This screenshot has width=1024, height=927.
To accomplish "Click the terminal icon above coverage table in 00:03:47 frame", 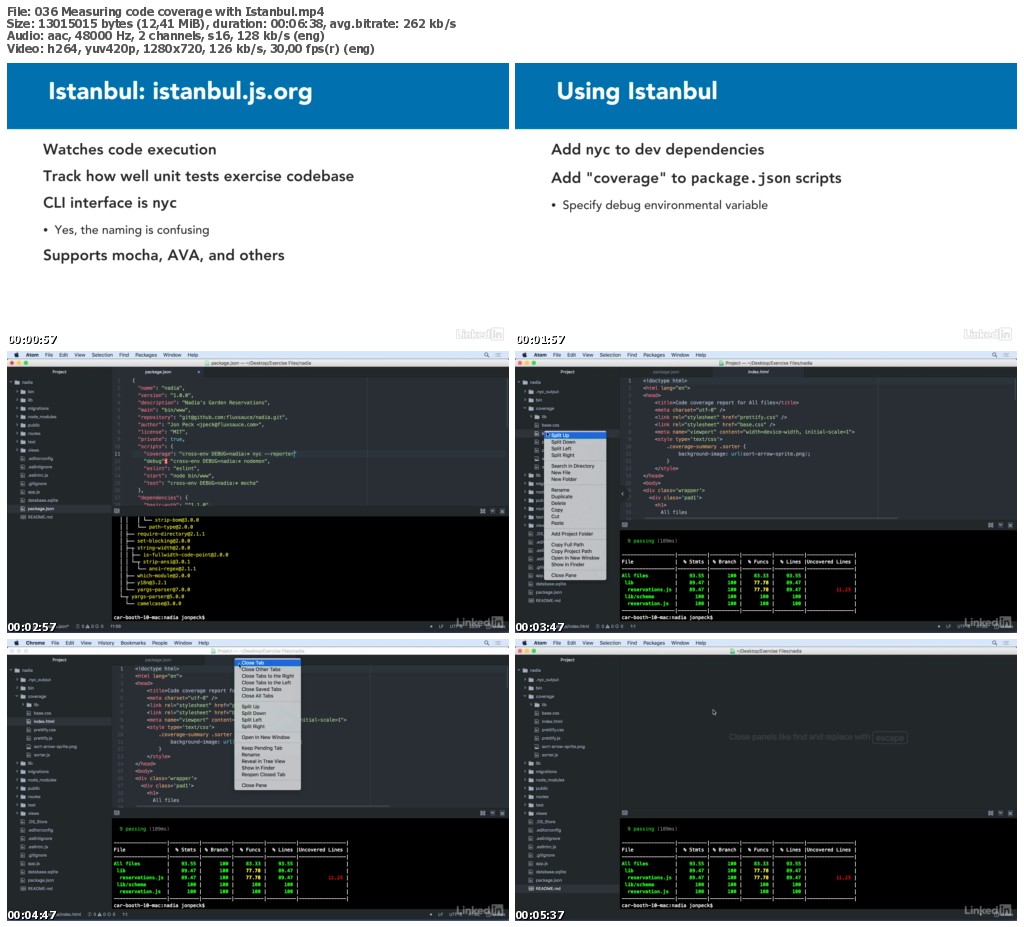I will (x=625, y=525).
